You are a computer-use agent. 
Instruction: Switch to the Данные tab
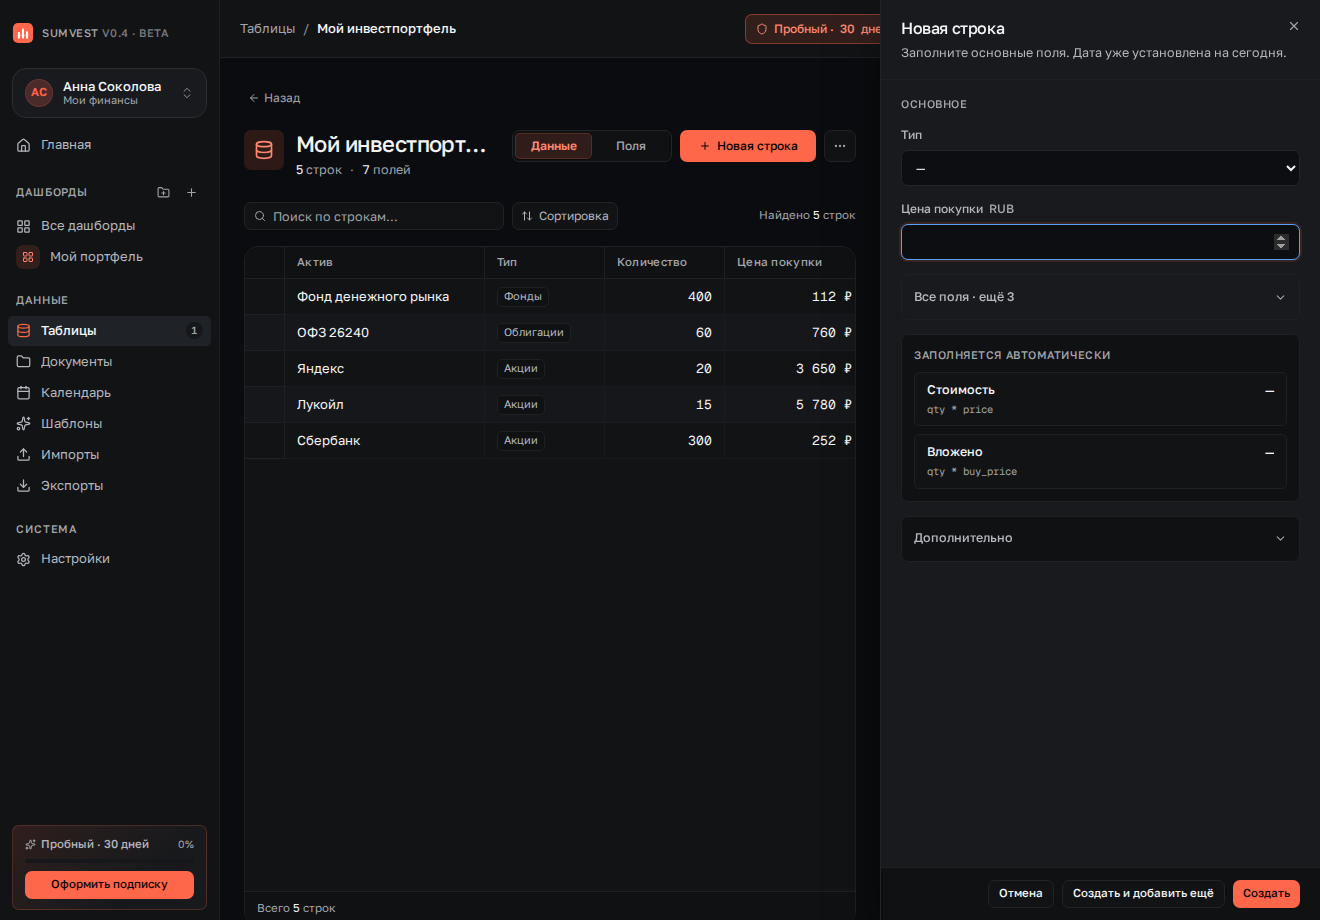(553, 146)
